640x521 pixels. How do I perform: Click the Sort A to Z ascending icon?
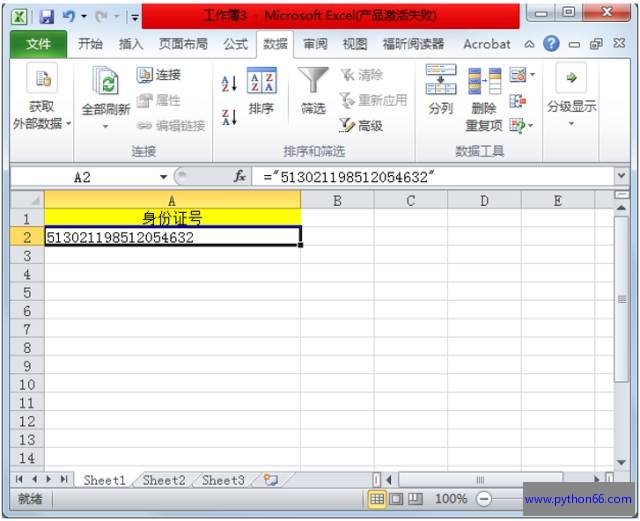pyautogui.click(x=228, y=85)
